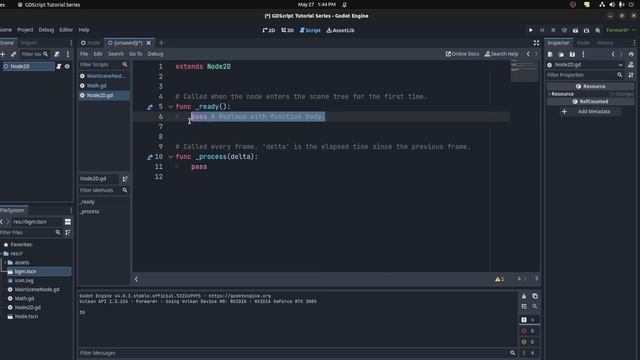This screenshot has height=360, width=640.
Task: Toggle warning messages filter in output
Action: click(529, 342)
